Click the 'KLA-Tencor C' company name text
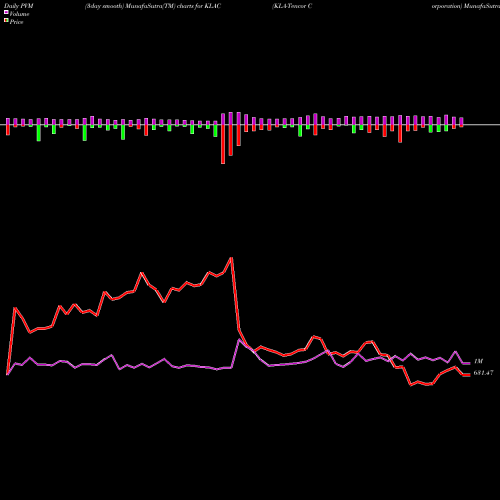The width and height of the screenshot is (500, 500). [x=292, y=6]
